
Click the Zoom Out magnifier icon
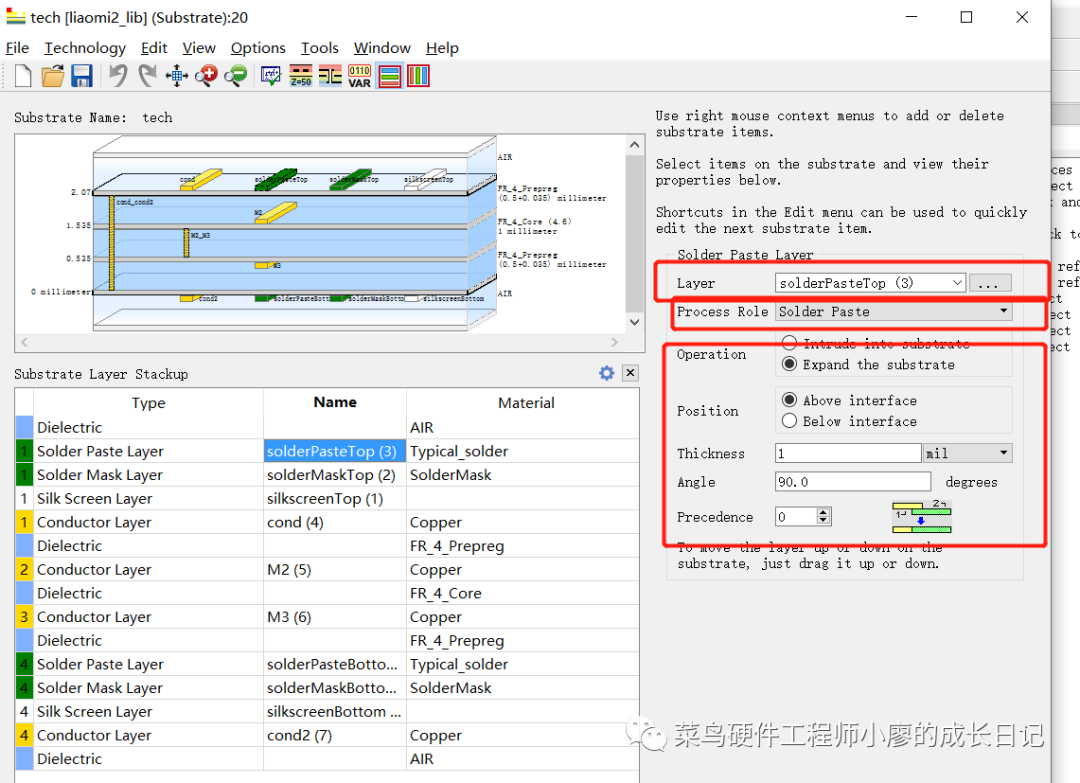[x=236, y=76]
